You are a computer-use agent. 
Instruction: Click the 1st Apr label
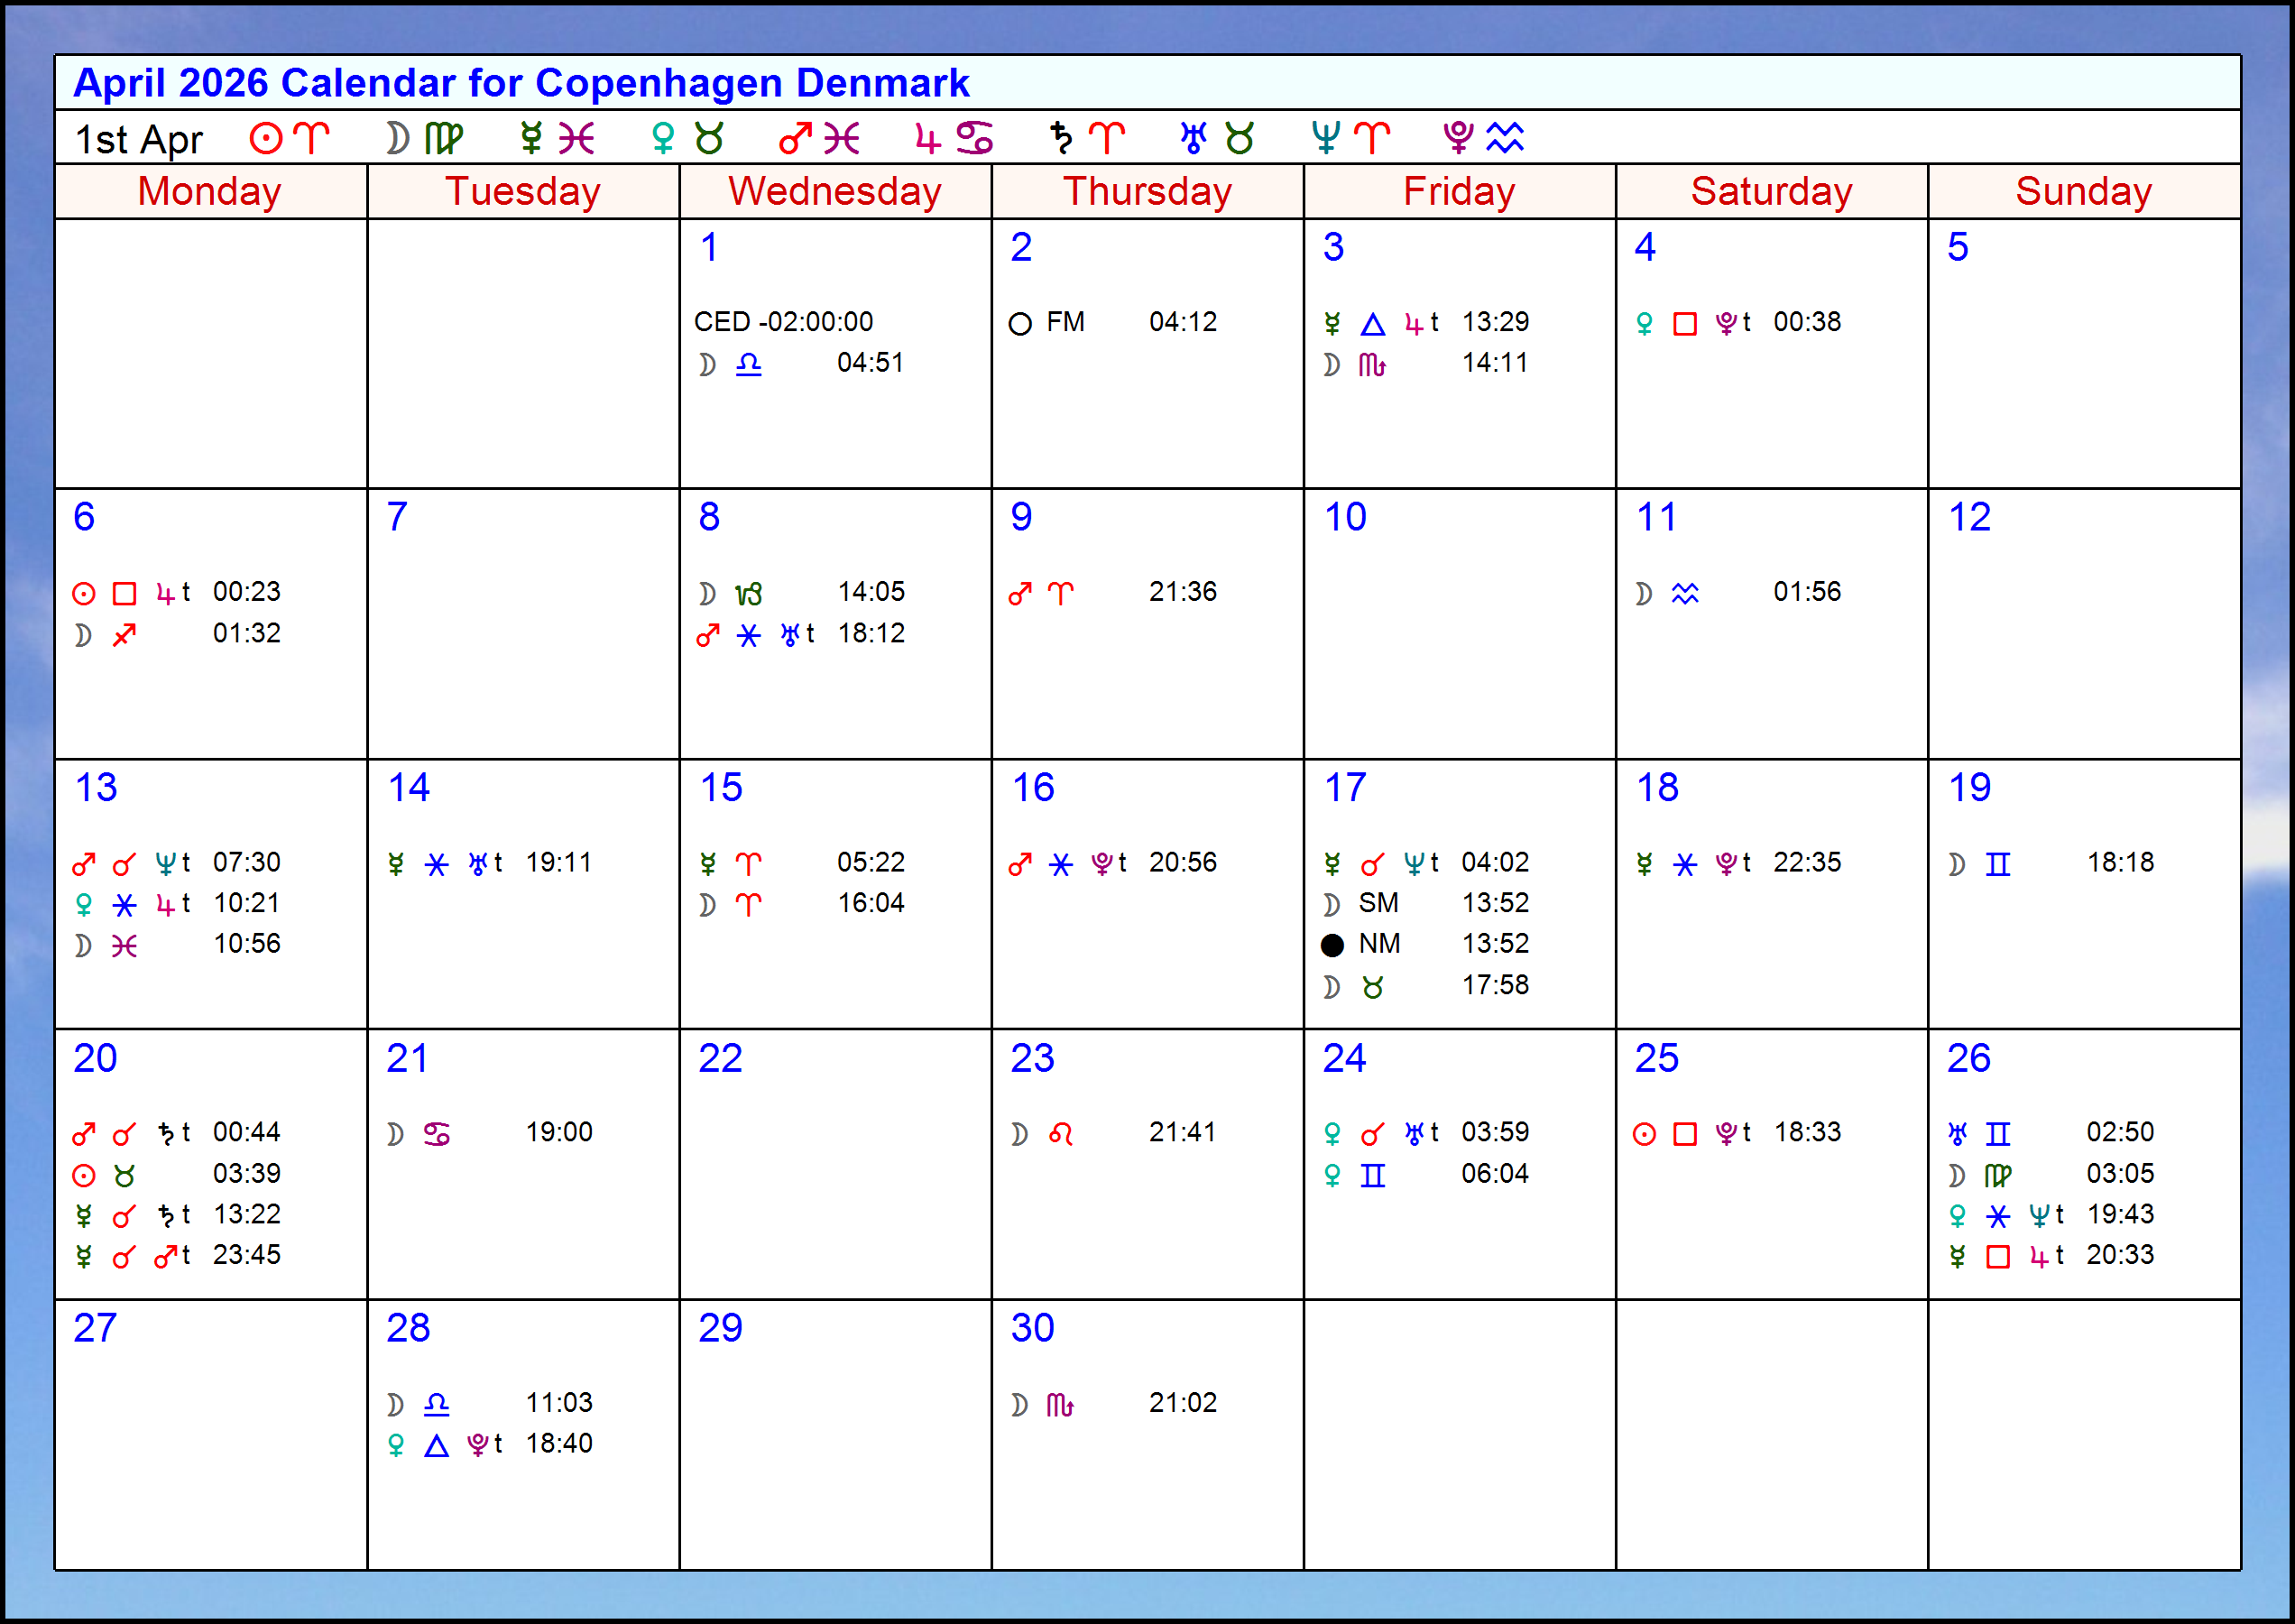point(139,140)
